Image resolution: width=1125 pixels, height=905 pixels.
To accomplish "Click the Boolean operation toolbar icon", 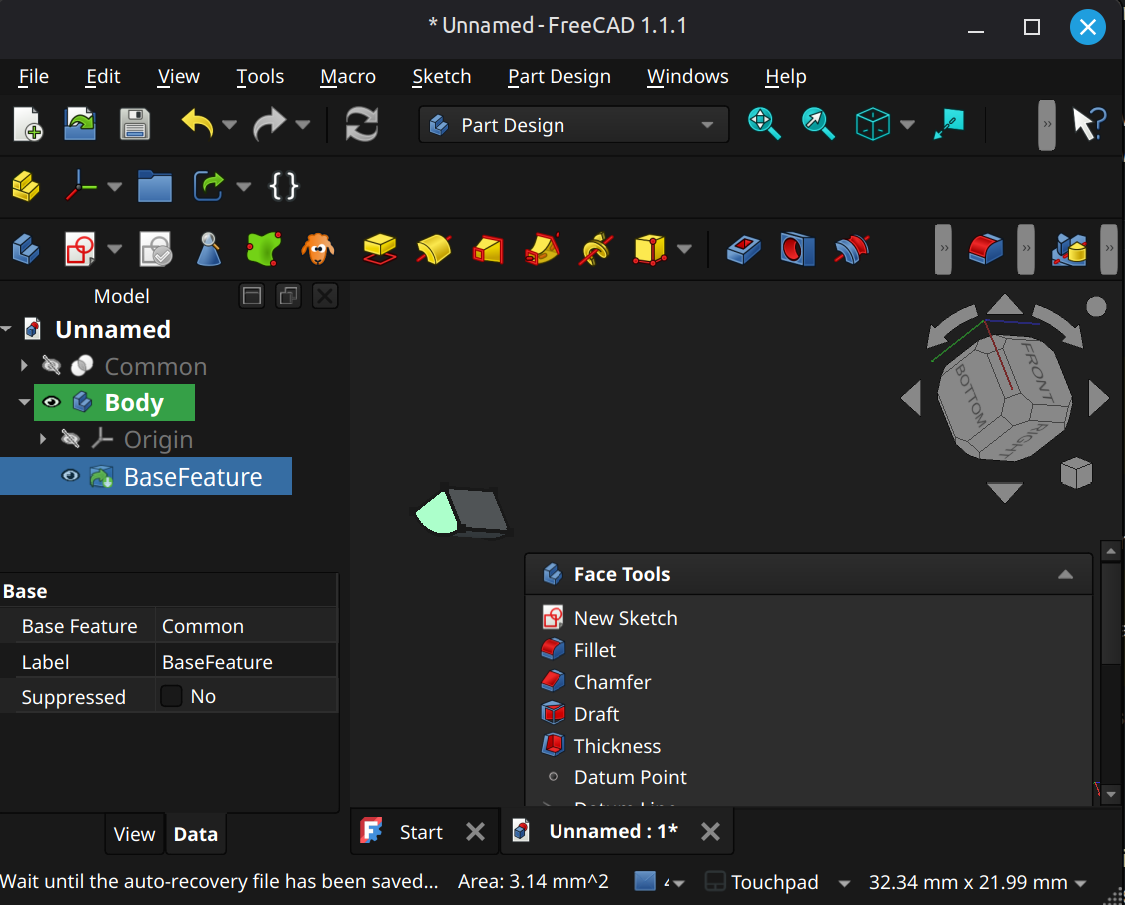I will [1069, 250].
